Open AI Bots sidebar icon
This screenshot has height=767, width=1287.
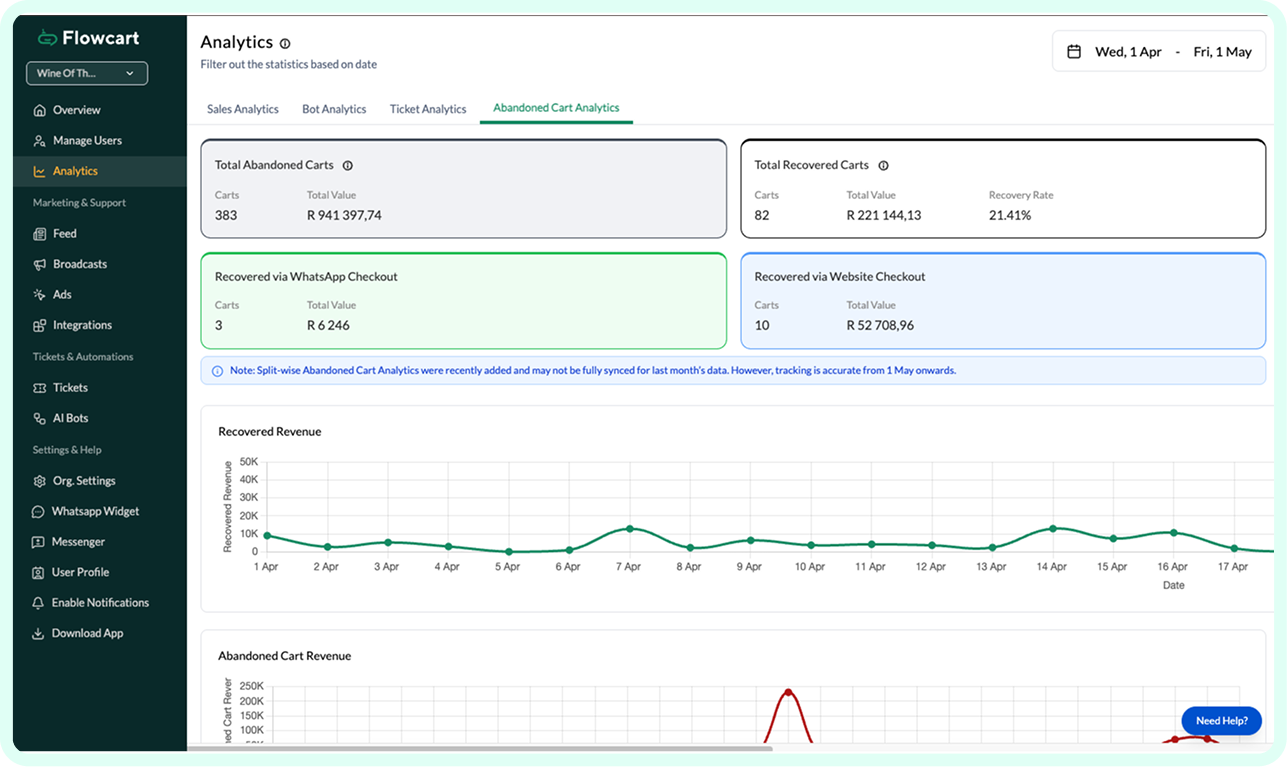tap(39, 418)
